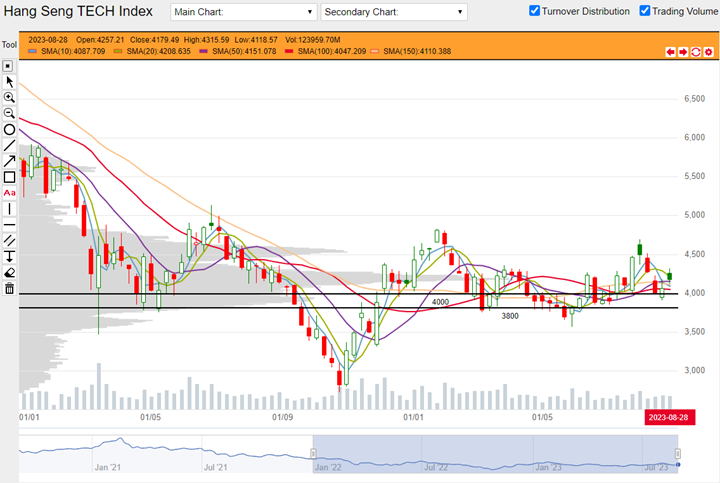
Task: Select the Aa text annotation tool
Action: [x=9, y=193]
